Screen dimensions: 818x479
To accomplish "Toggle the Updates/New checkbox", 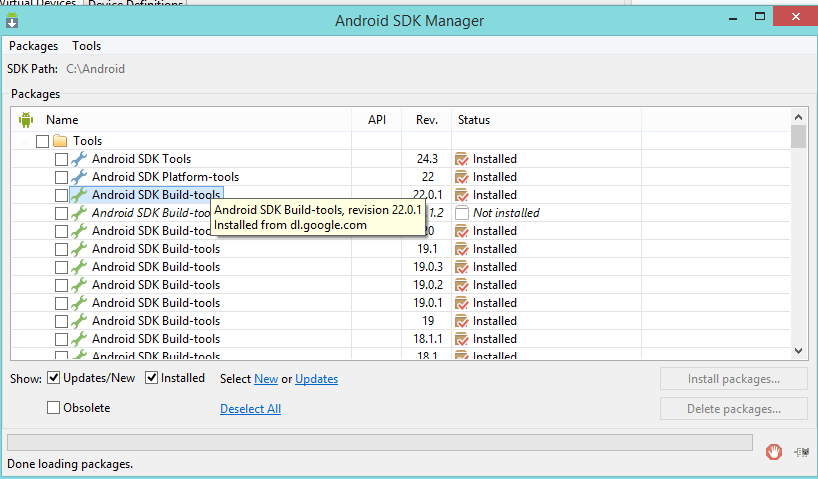I will point(54,378).
